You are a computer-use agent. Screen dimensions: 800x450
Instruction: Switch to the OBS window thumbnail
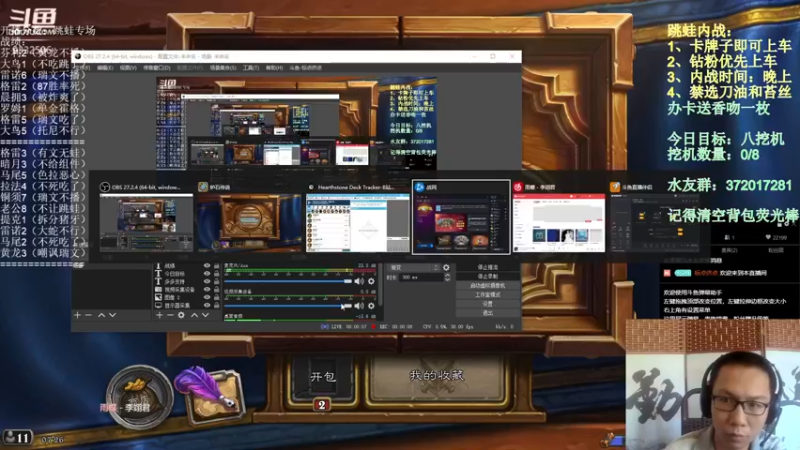tap(146, 222)
